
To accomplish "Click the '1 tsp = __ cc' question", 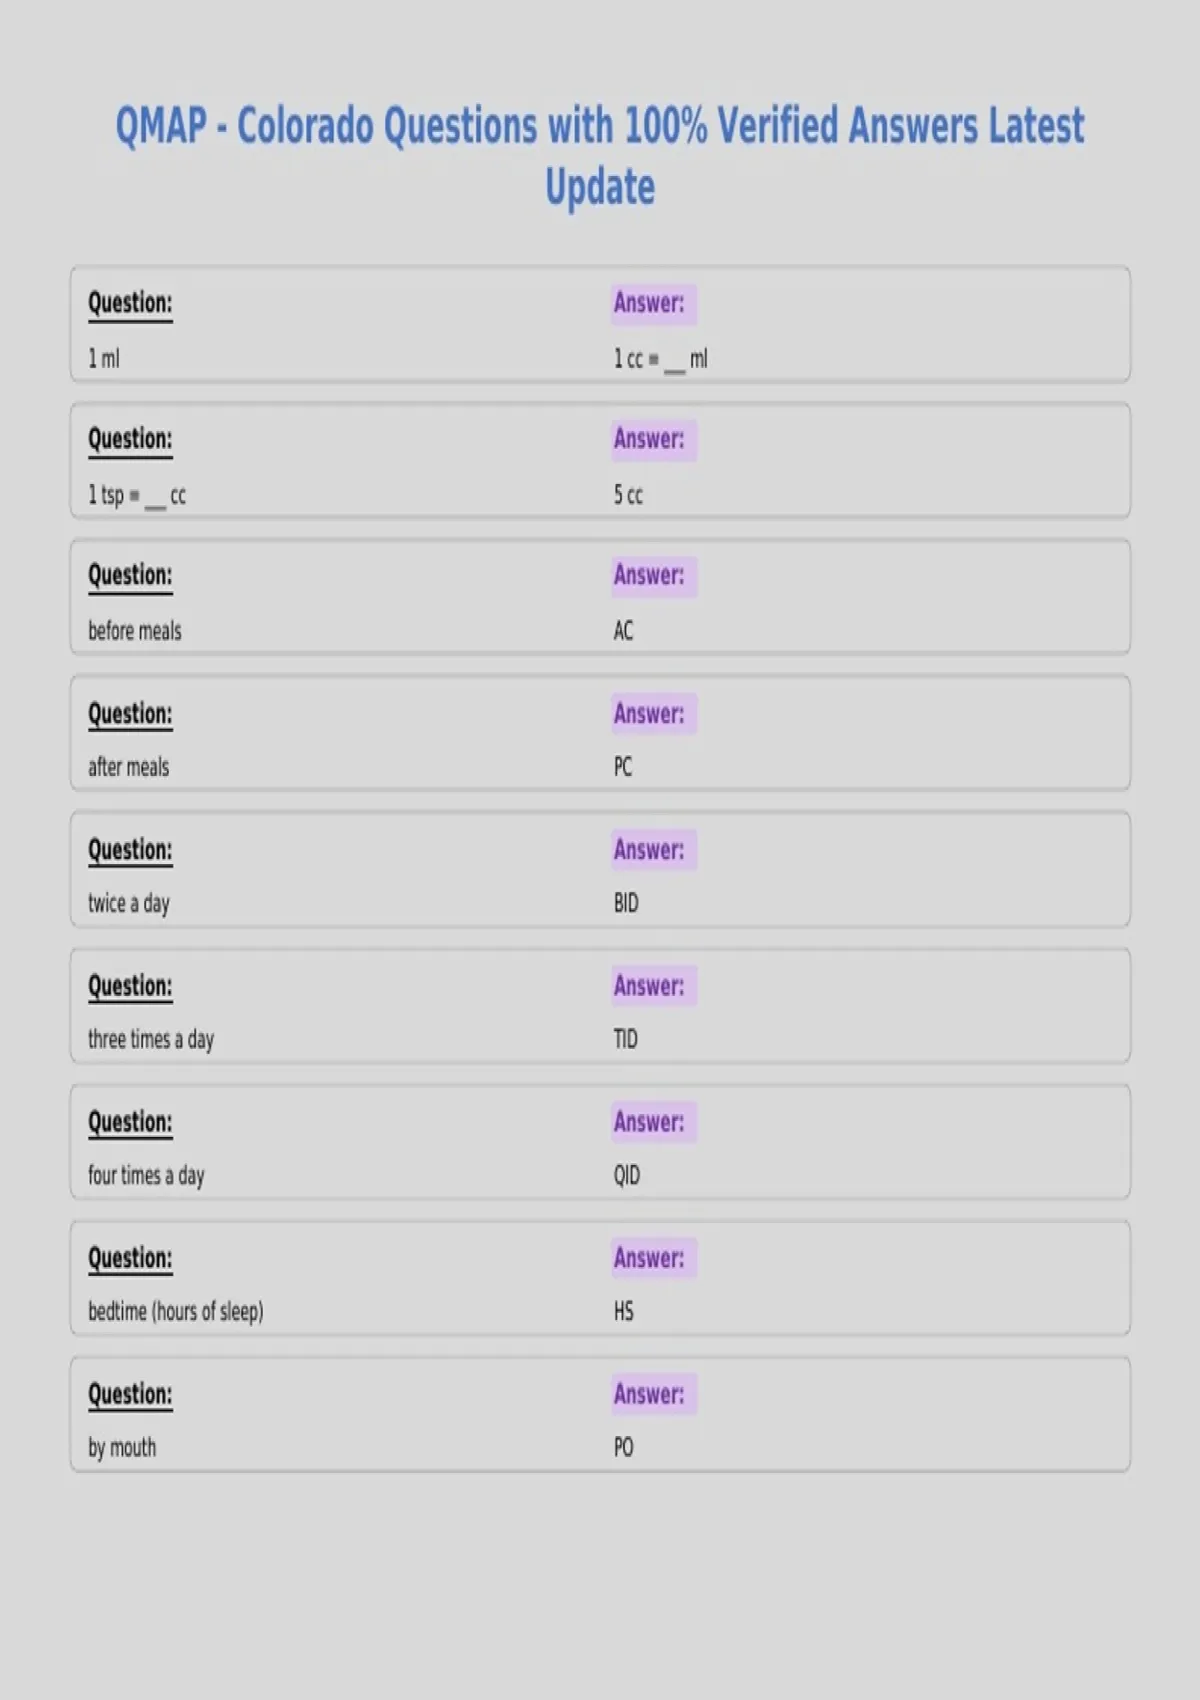I will (x=137, y=495).
